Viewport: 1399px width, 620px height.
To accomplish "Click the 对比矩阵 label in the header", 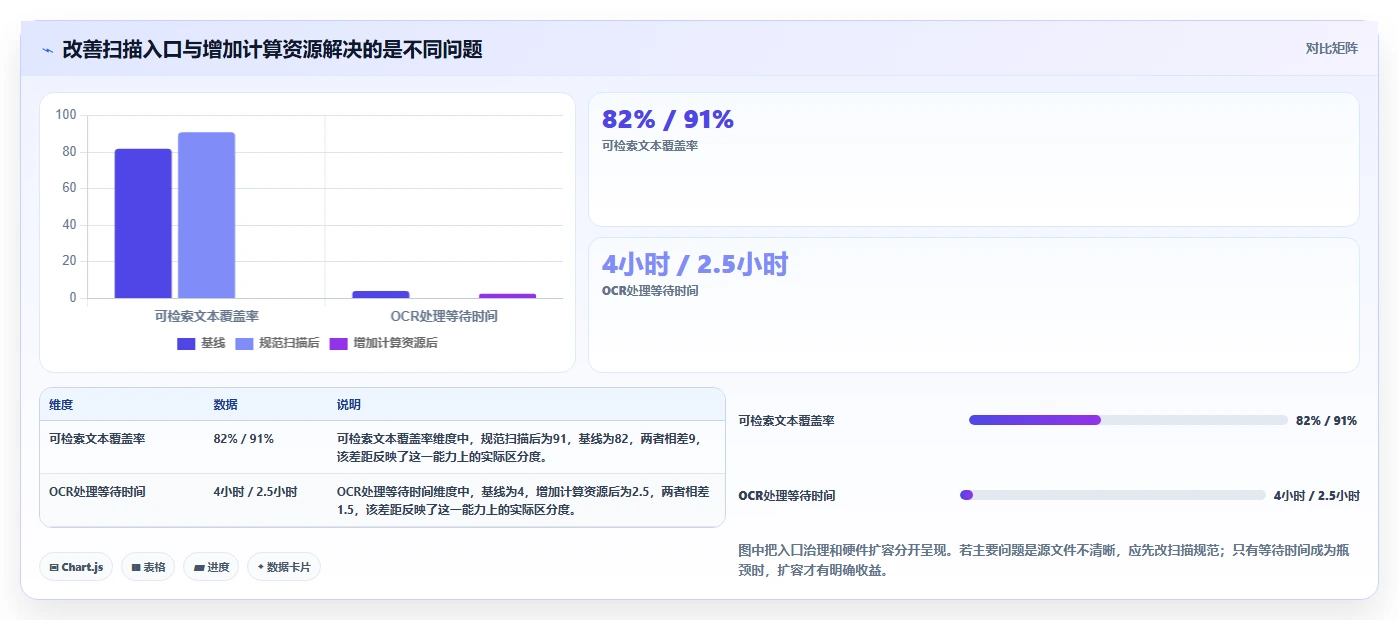I will pyautogui.click(x=1331, y=48).
